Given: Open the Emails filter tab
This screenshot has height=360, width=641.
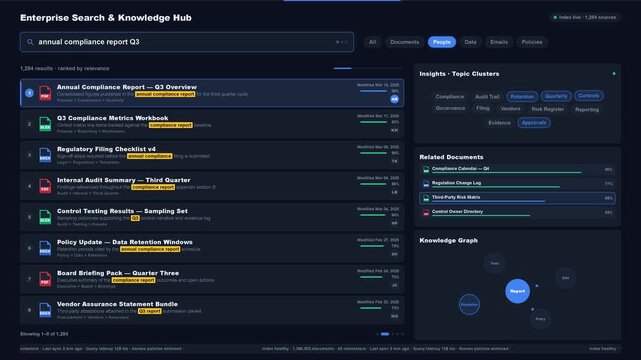Looking at the screenshot, I should tap(499, 42).
